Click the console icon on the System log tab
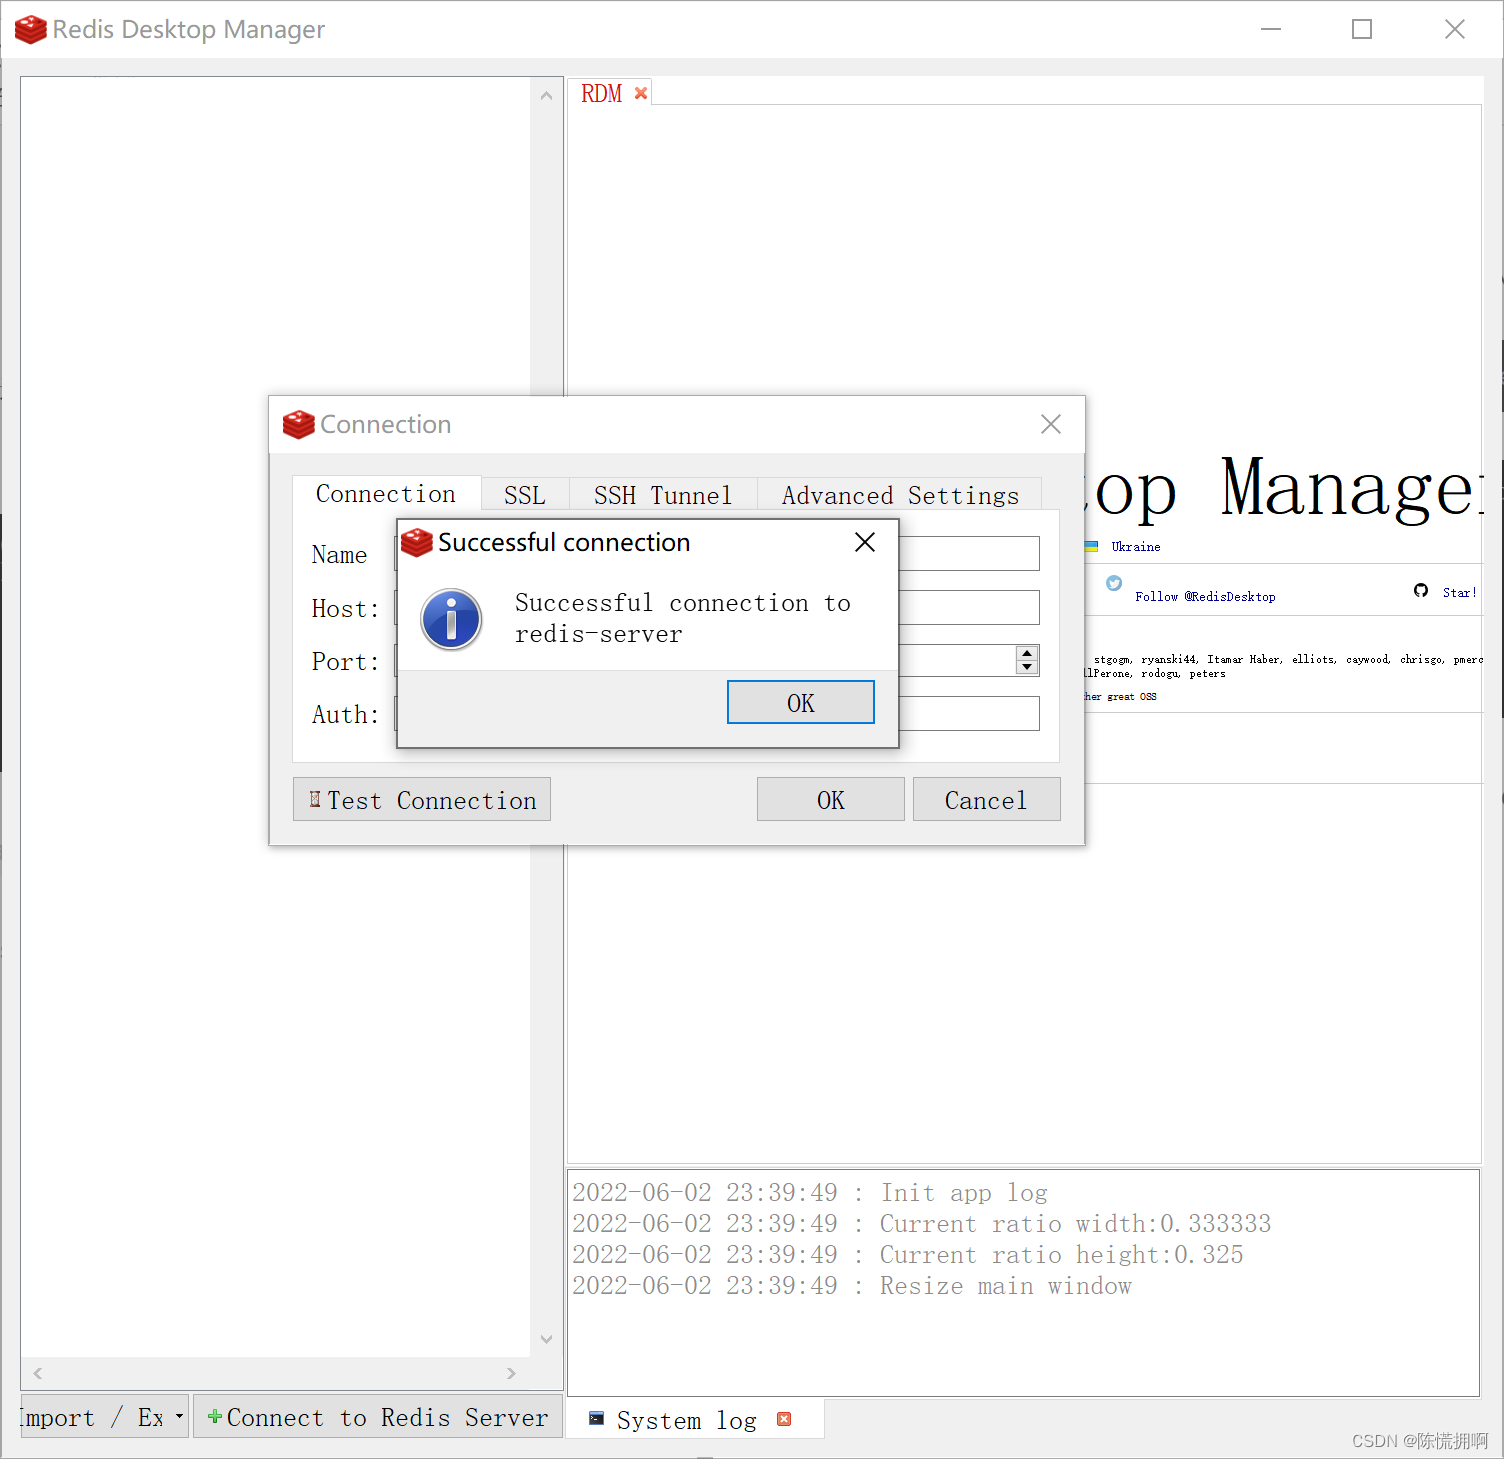This screenshot has height=1459, width=1504. [x=597, y=1418]
